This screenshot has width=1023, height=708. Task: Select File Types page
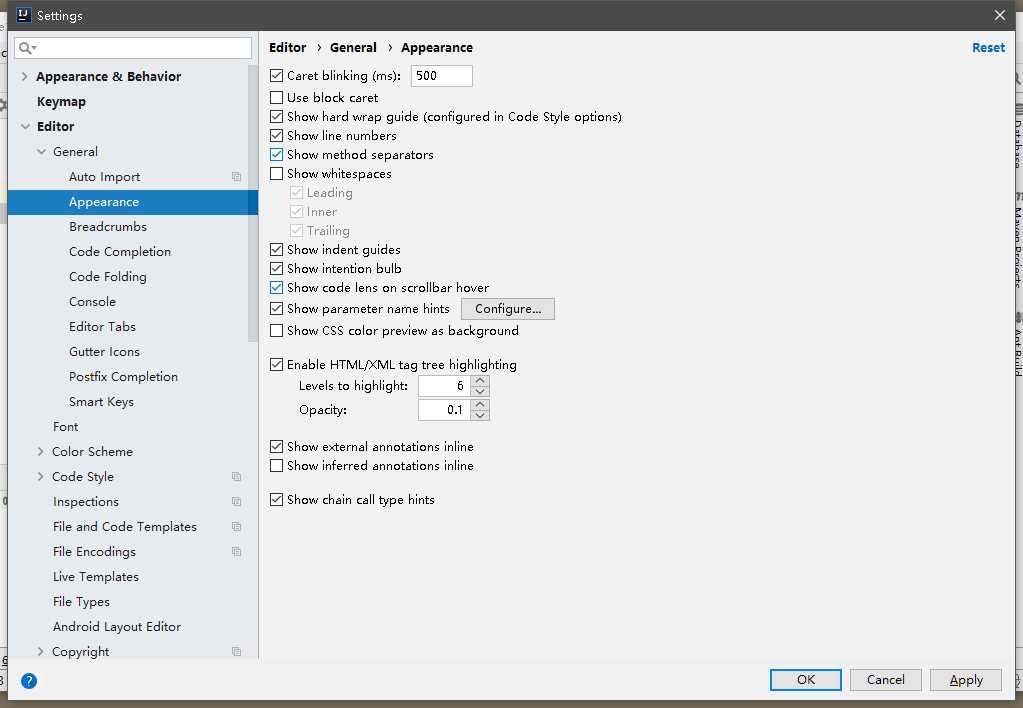(81, 602)
